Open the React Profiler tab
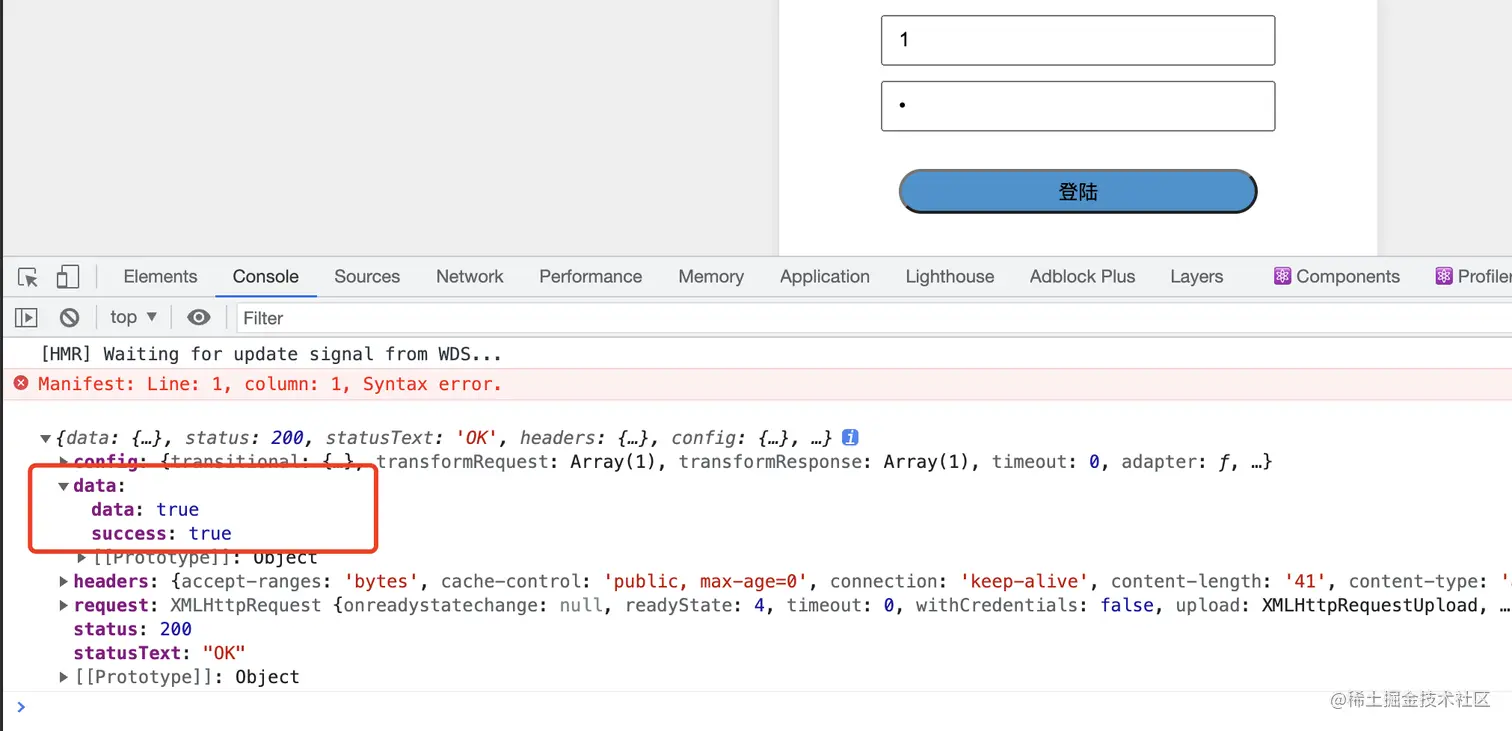The image size is (1512, 731). point(1473,277)
